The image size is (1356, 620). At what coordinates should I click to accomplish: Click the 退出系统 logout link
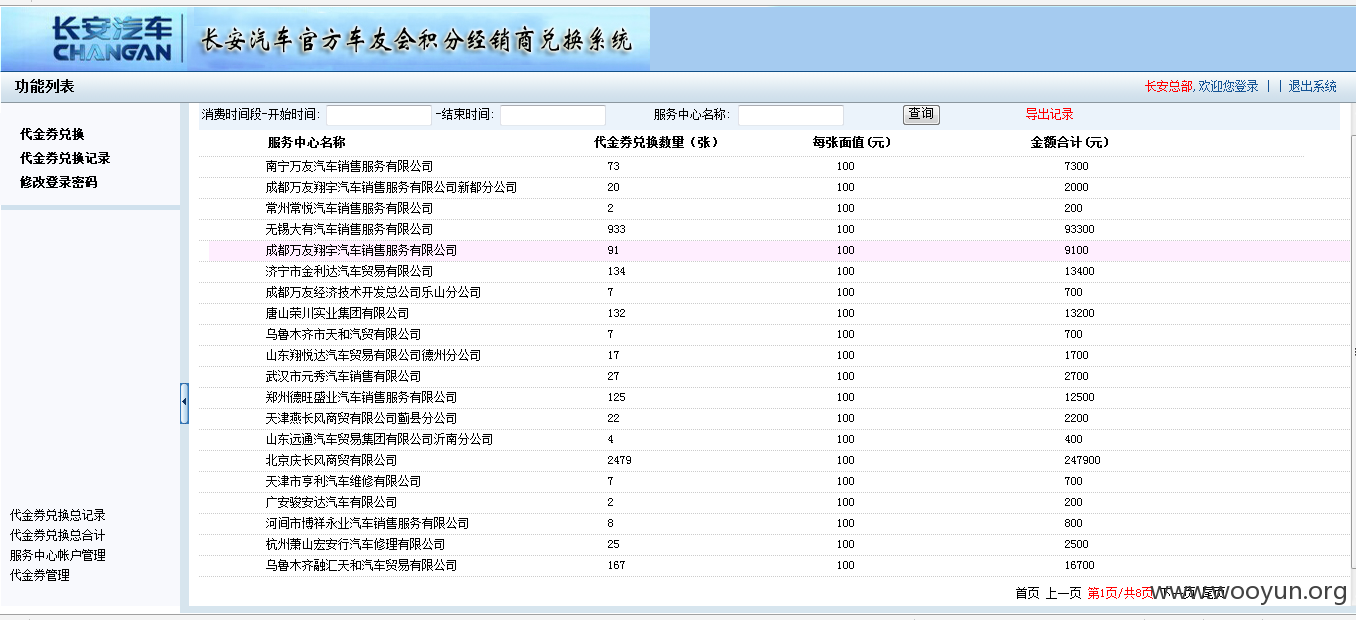[1312, 86]
